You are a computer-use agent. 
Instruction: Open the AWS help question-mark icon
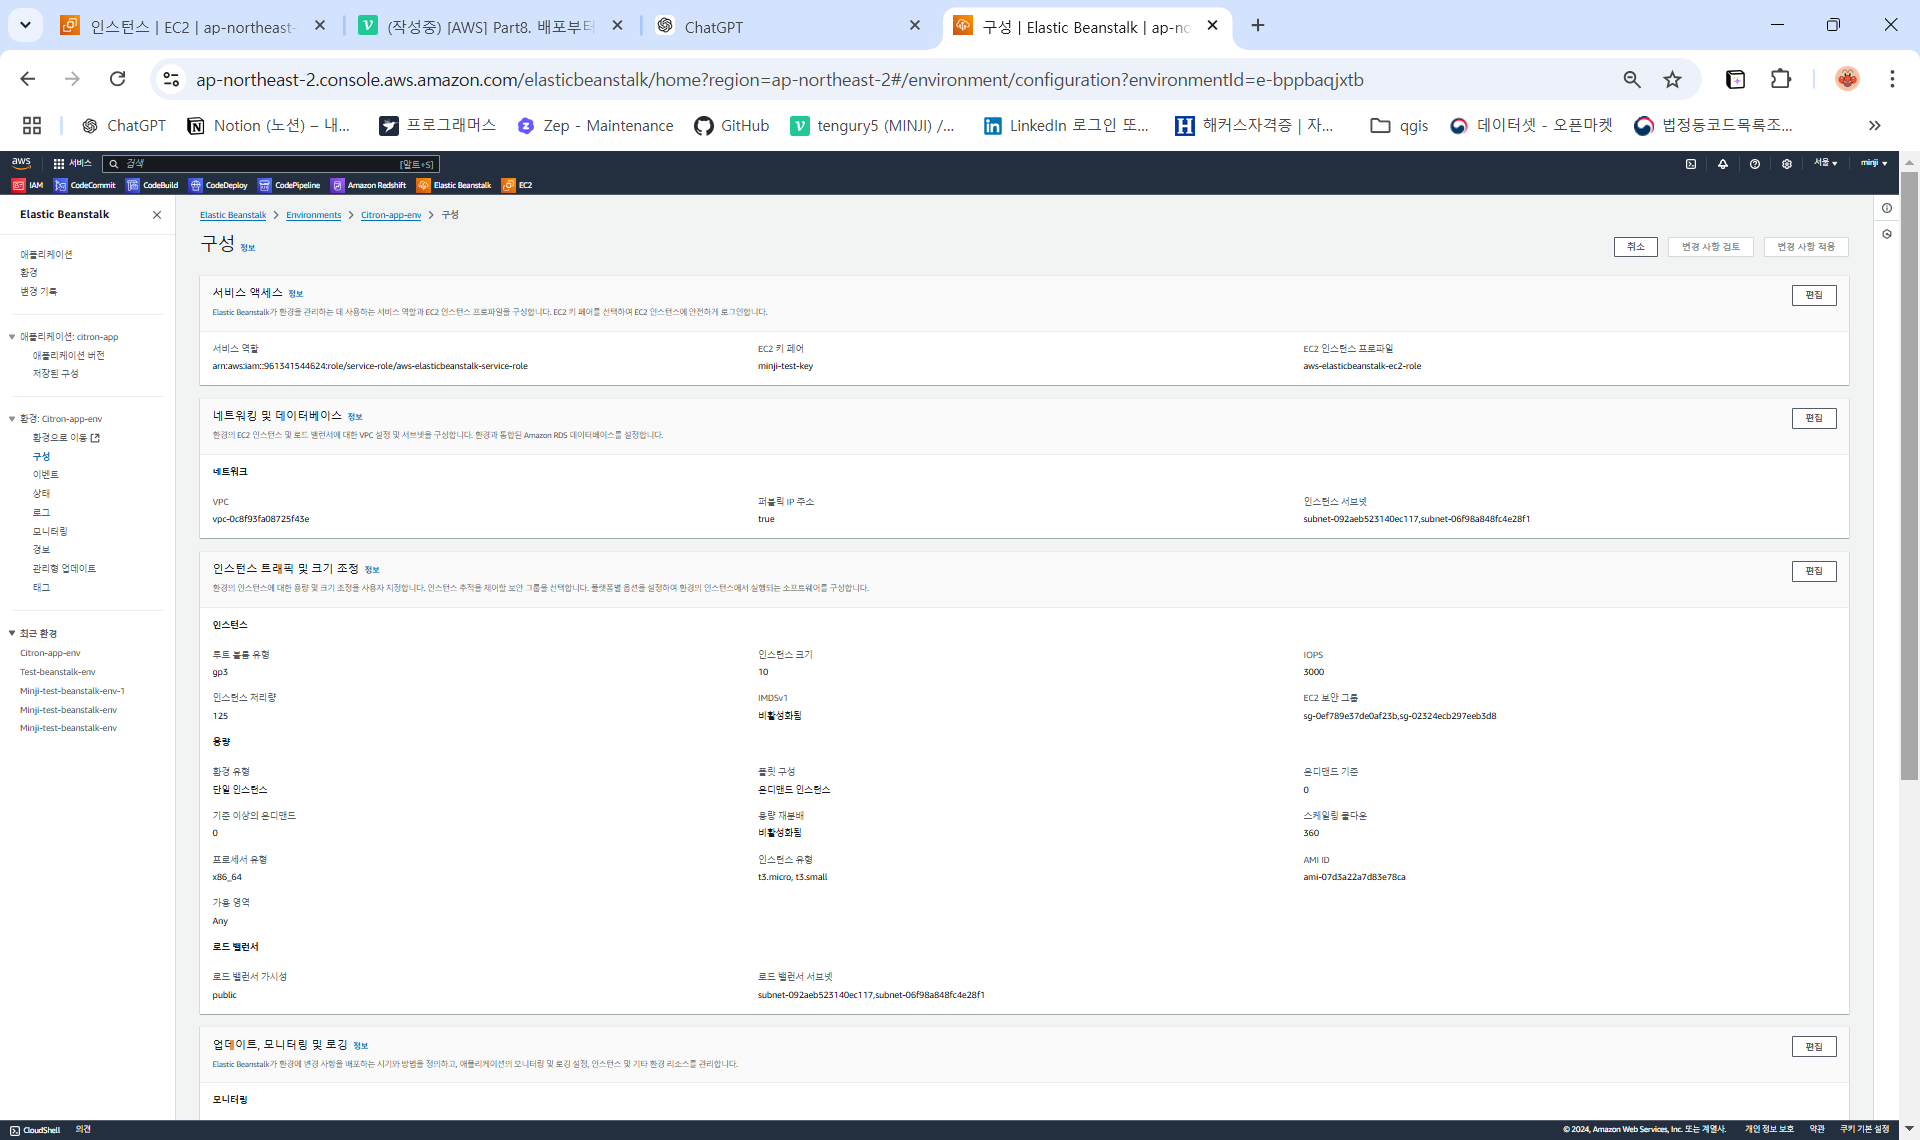pos(1755,164)
